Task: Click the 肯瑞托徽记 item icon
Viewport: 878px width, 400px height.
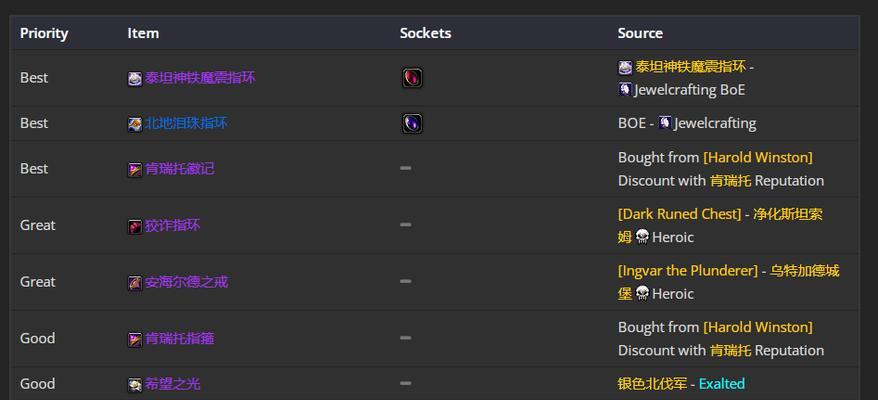Action: click(x=135, y=170)
